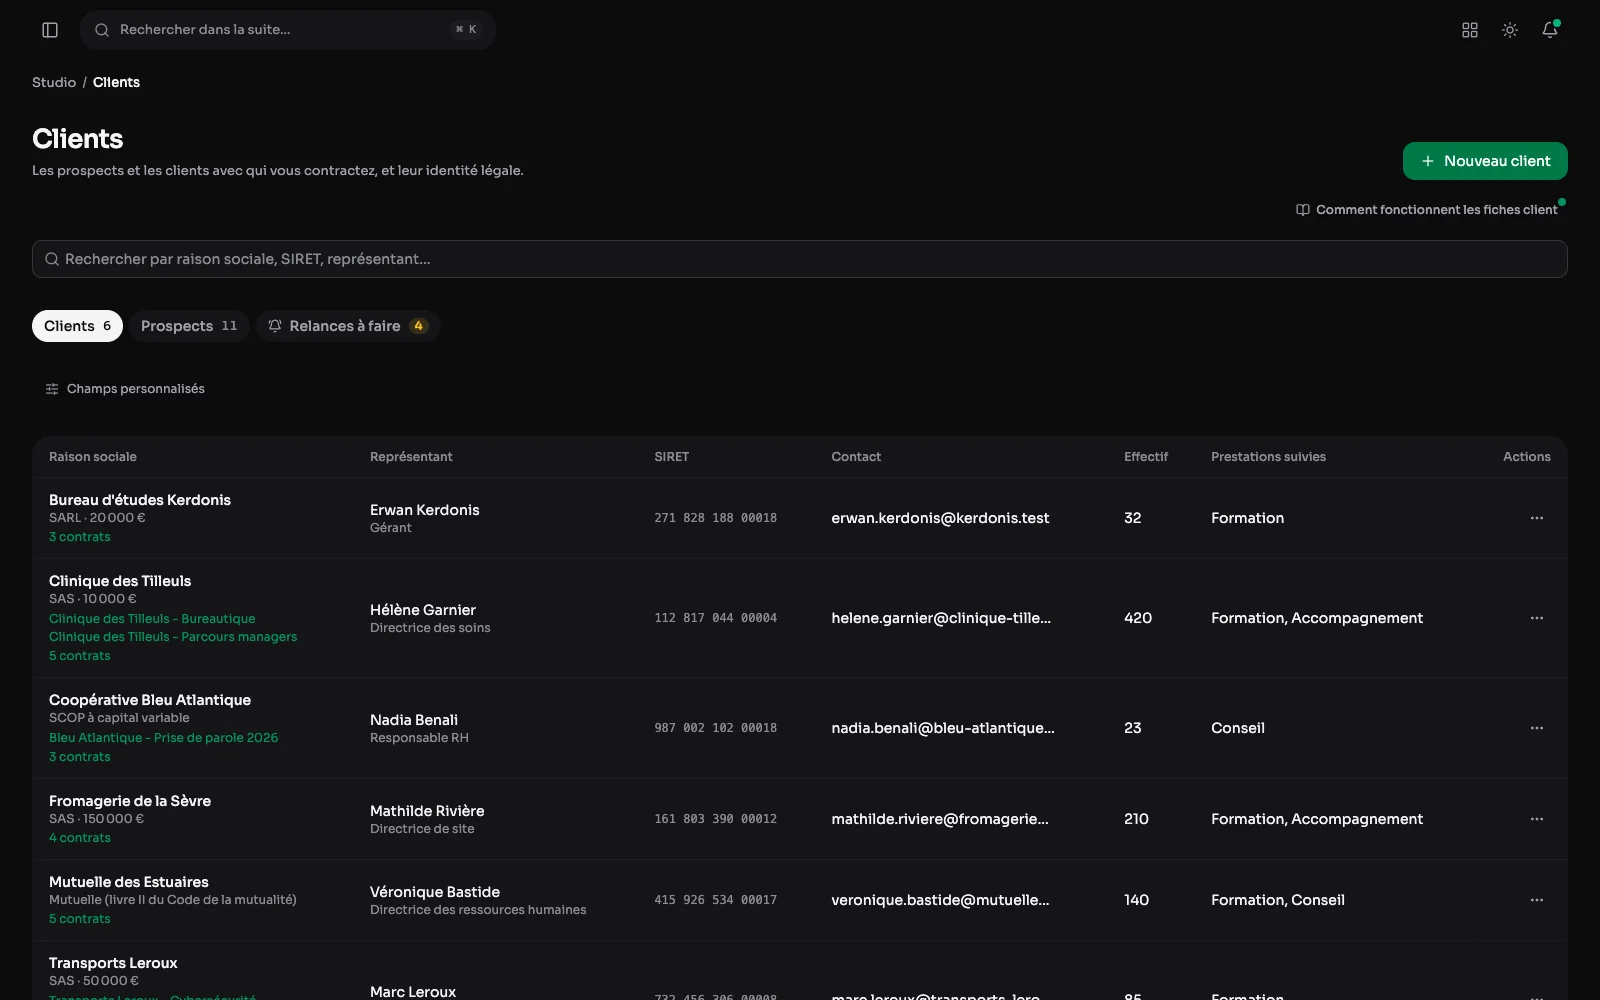This screenshot has height=1000, width=1600.
Task: Click the Clients breadcrumb item
Action: (116, 82)
